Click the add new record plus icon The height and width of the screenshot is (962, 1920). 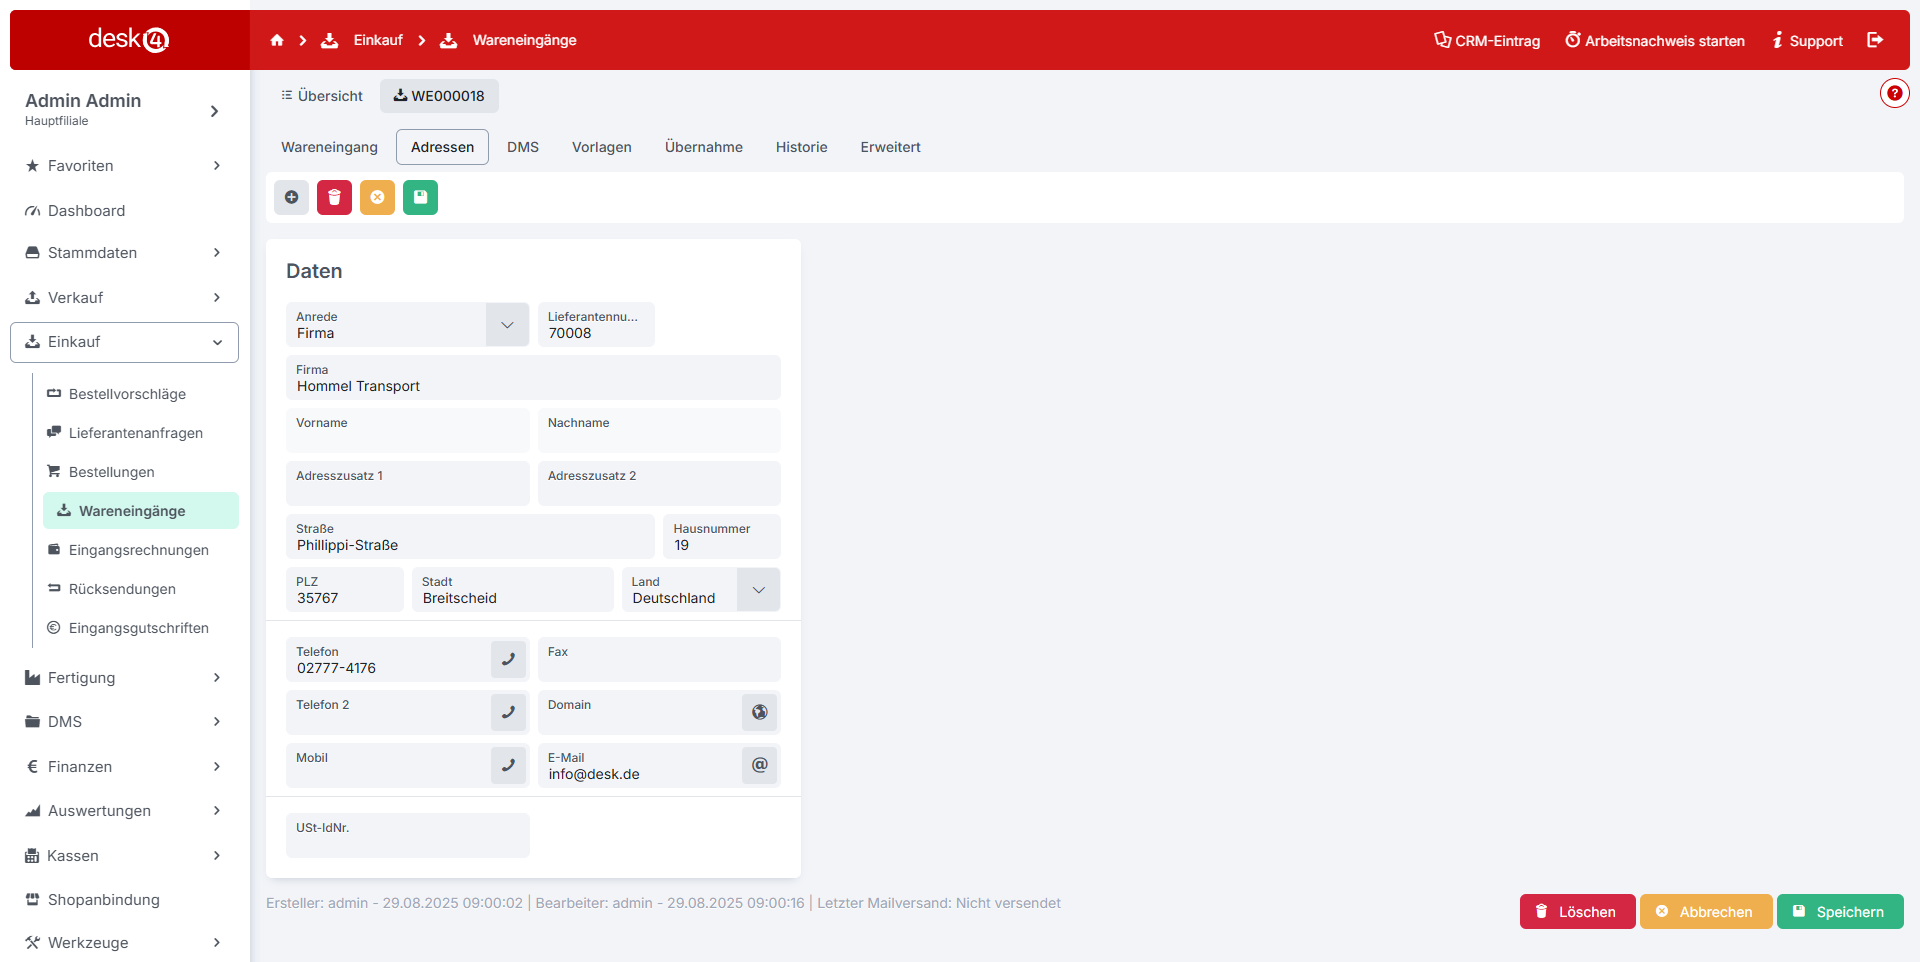click(291, 197)
